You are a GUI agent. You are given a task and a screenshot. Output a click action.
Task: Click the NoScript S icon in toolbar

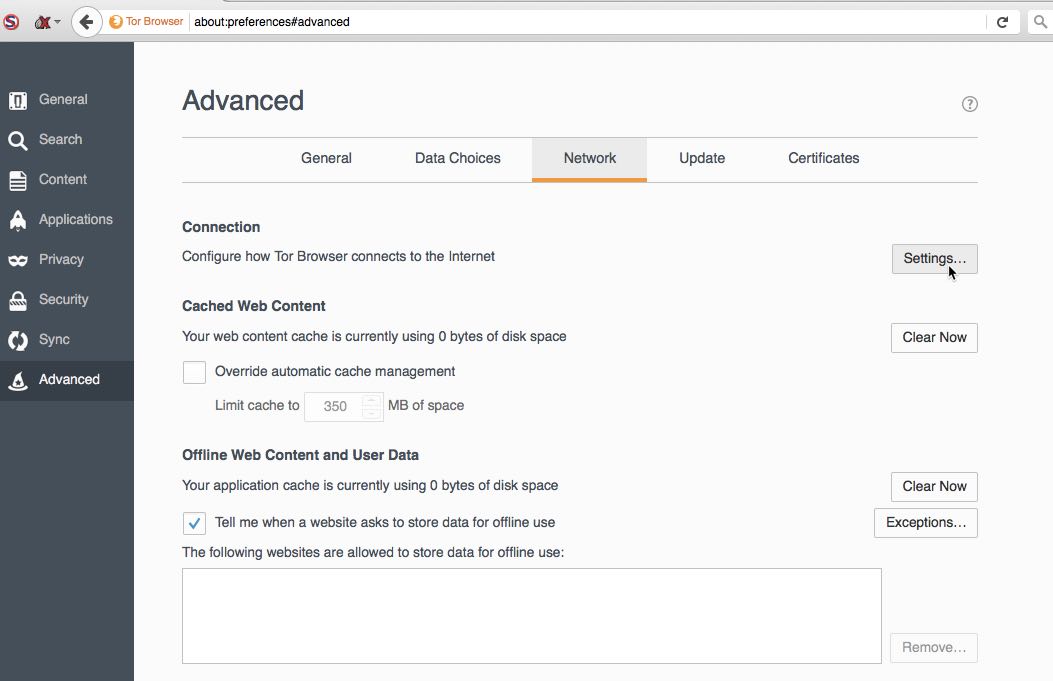coord(11,21)
